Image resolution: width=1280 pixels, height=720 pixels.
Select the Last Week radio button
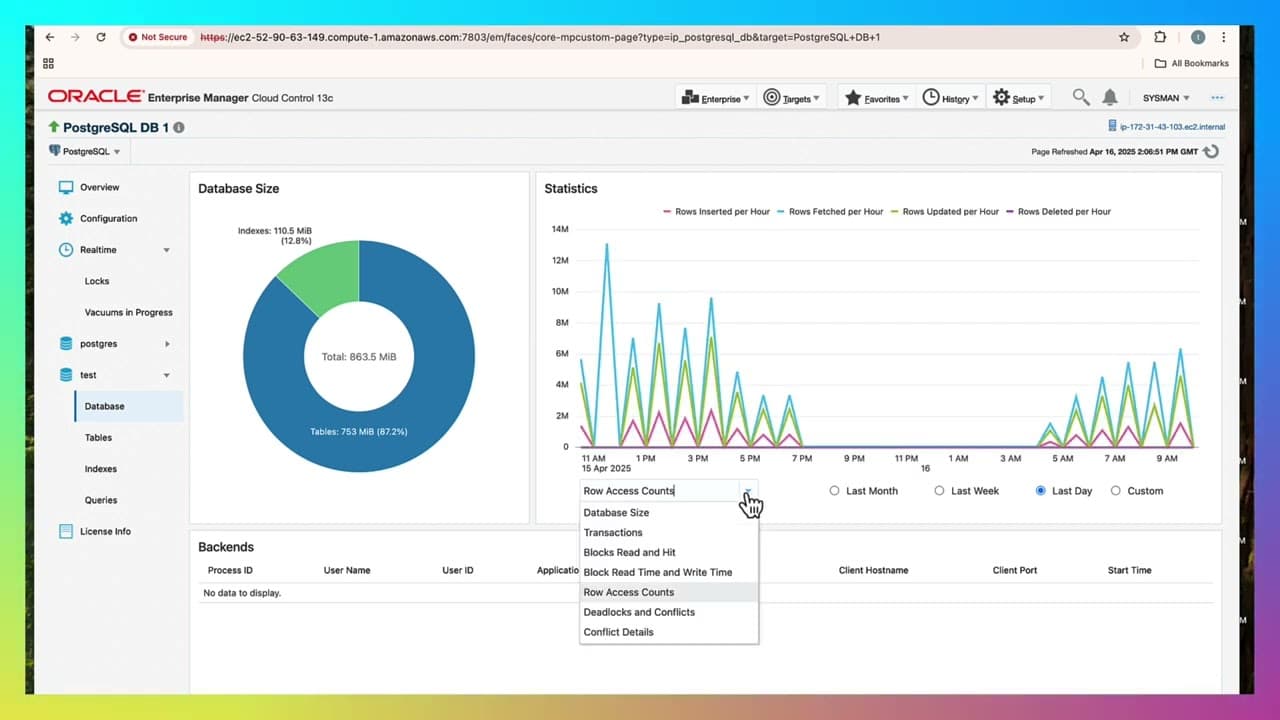coord(939,491)
